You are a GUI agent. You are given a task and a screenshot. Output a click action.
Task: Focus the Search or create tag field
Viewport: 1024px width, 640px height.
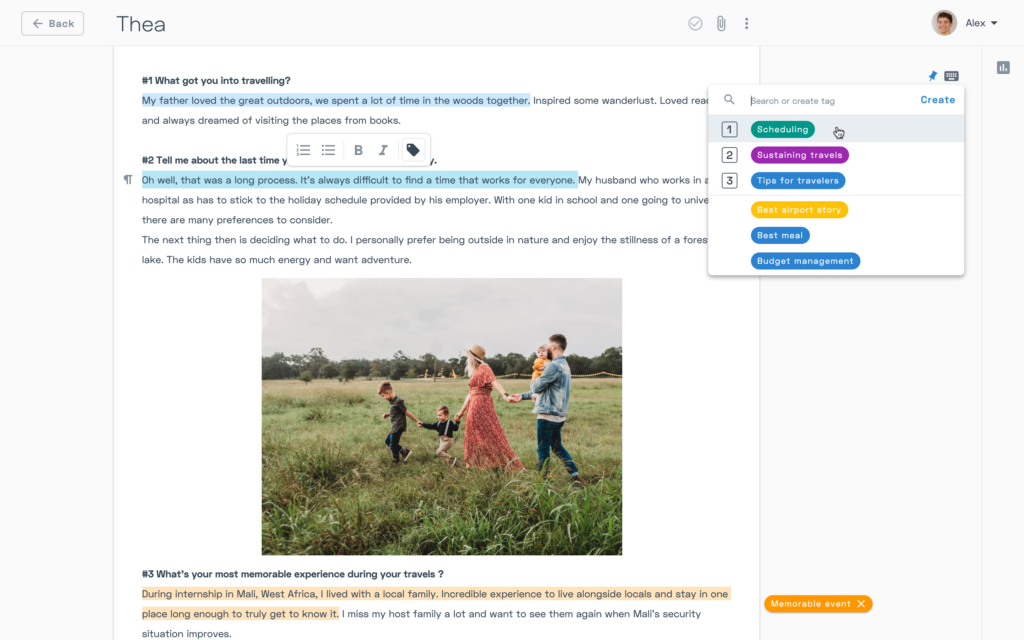(829, 101)
